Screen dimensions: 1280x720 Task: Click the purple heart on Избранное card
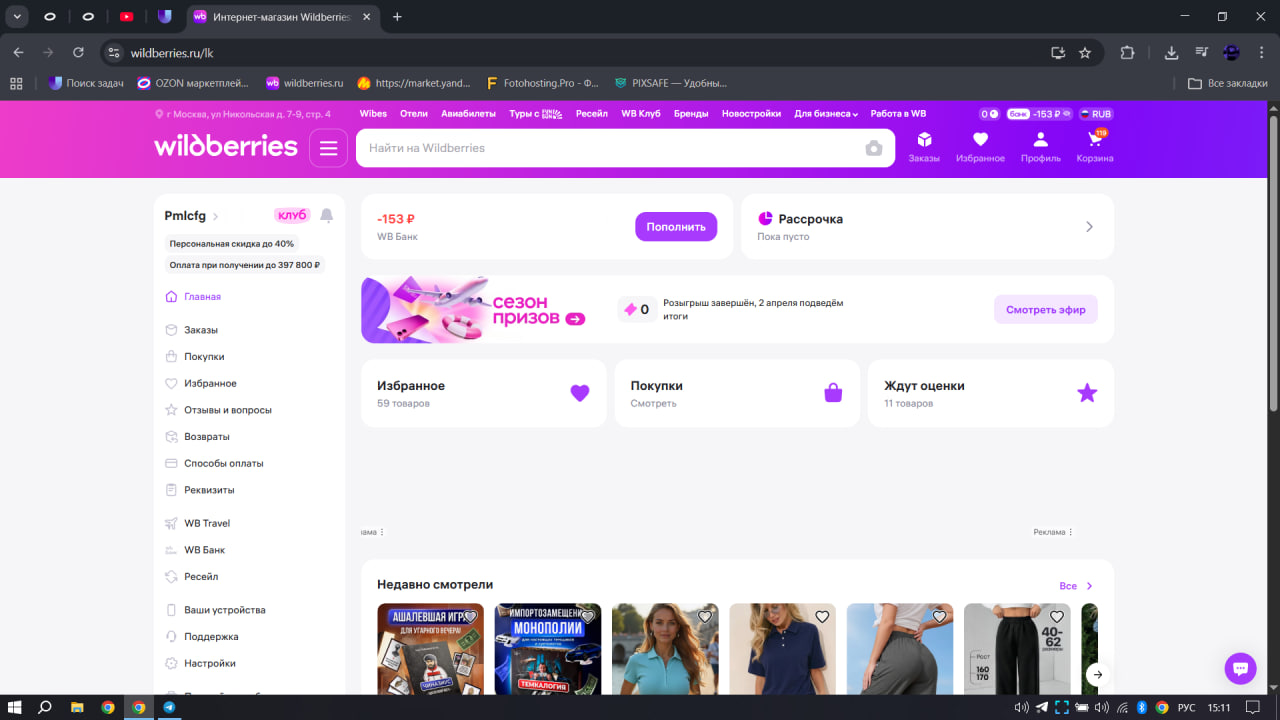pyautogui.click(x=580, y=393)
